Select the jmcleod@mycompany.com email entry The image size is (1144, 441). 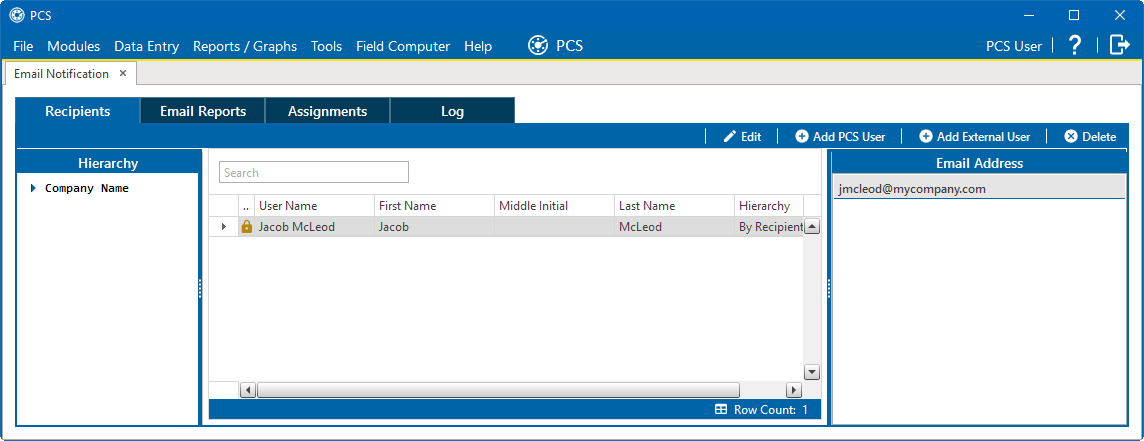980,189
